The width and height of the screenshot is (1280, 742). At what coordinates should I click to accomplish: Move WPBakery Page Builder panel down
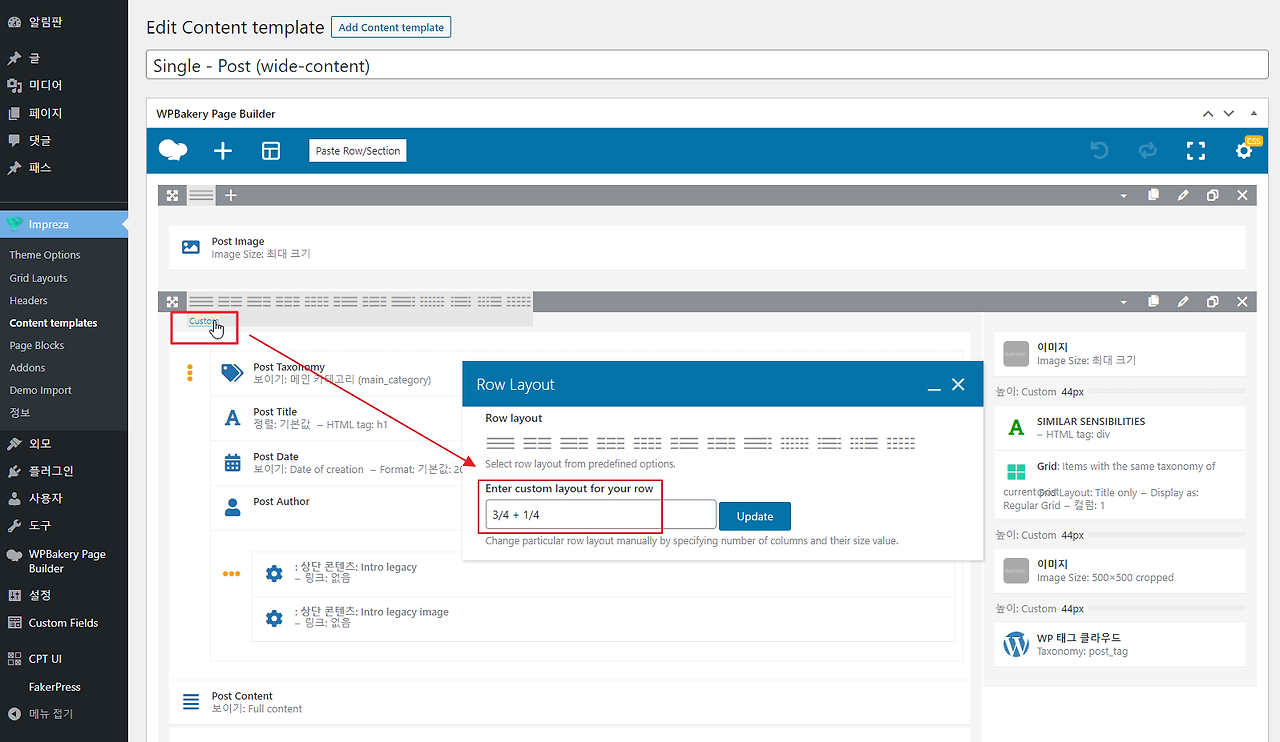click(x=1229, y=114)
